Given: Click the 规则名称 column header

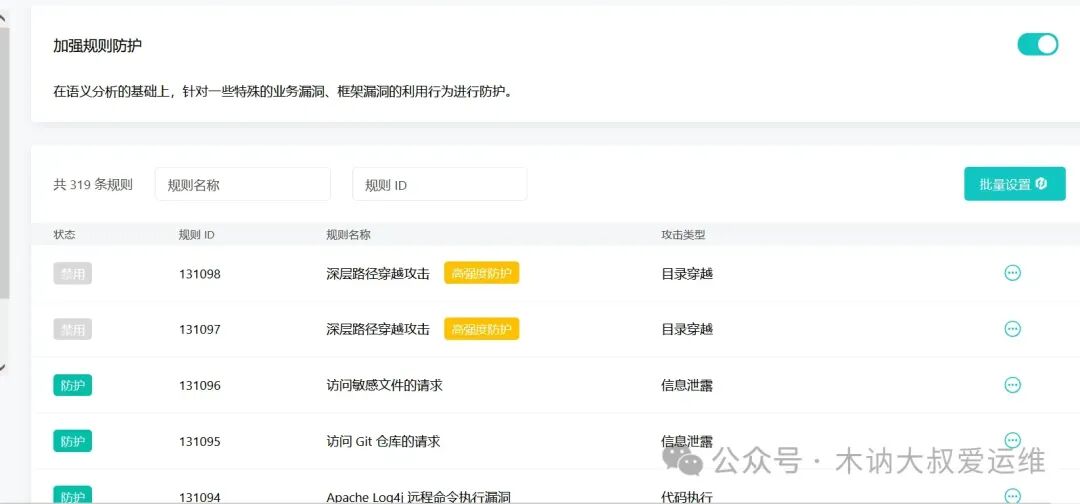Looking at the screenshot, I should tap(348, 235).
